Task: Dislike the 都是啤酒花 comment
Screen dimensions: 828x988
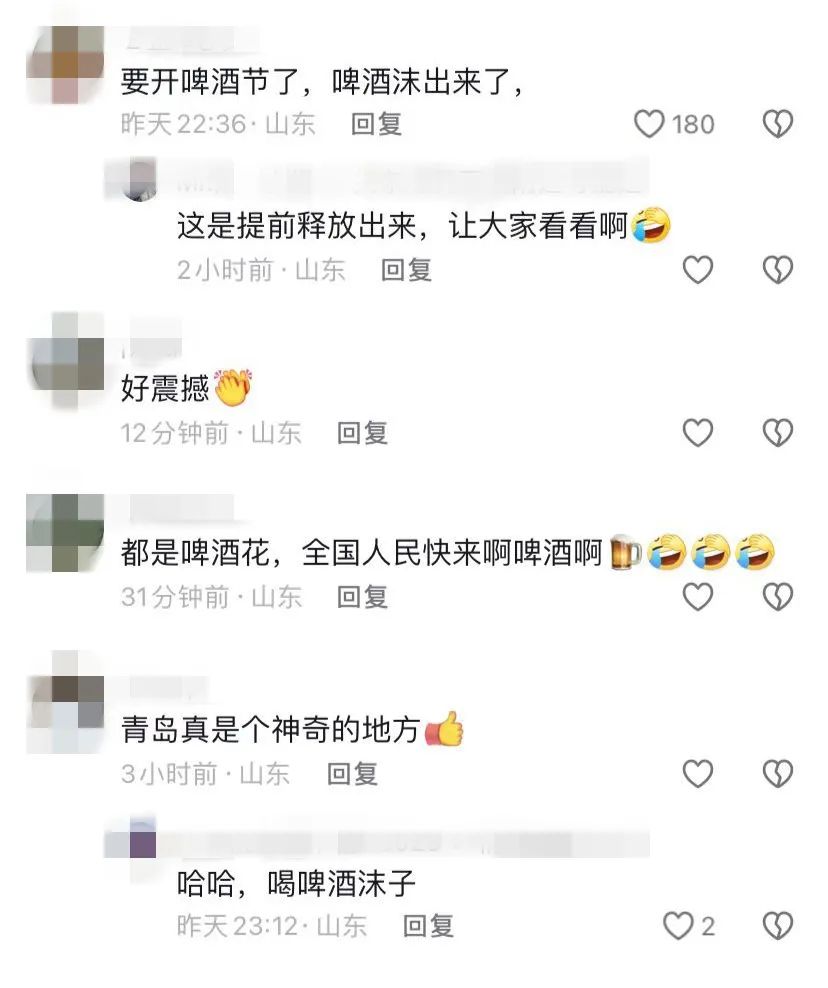Action: coord(778,597)
